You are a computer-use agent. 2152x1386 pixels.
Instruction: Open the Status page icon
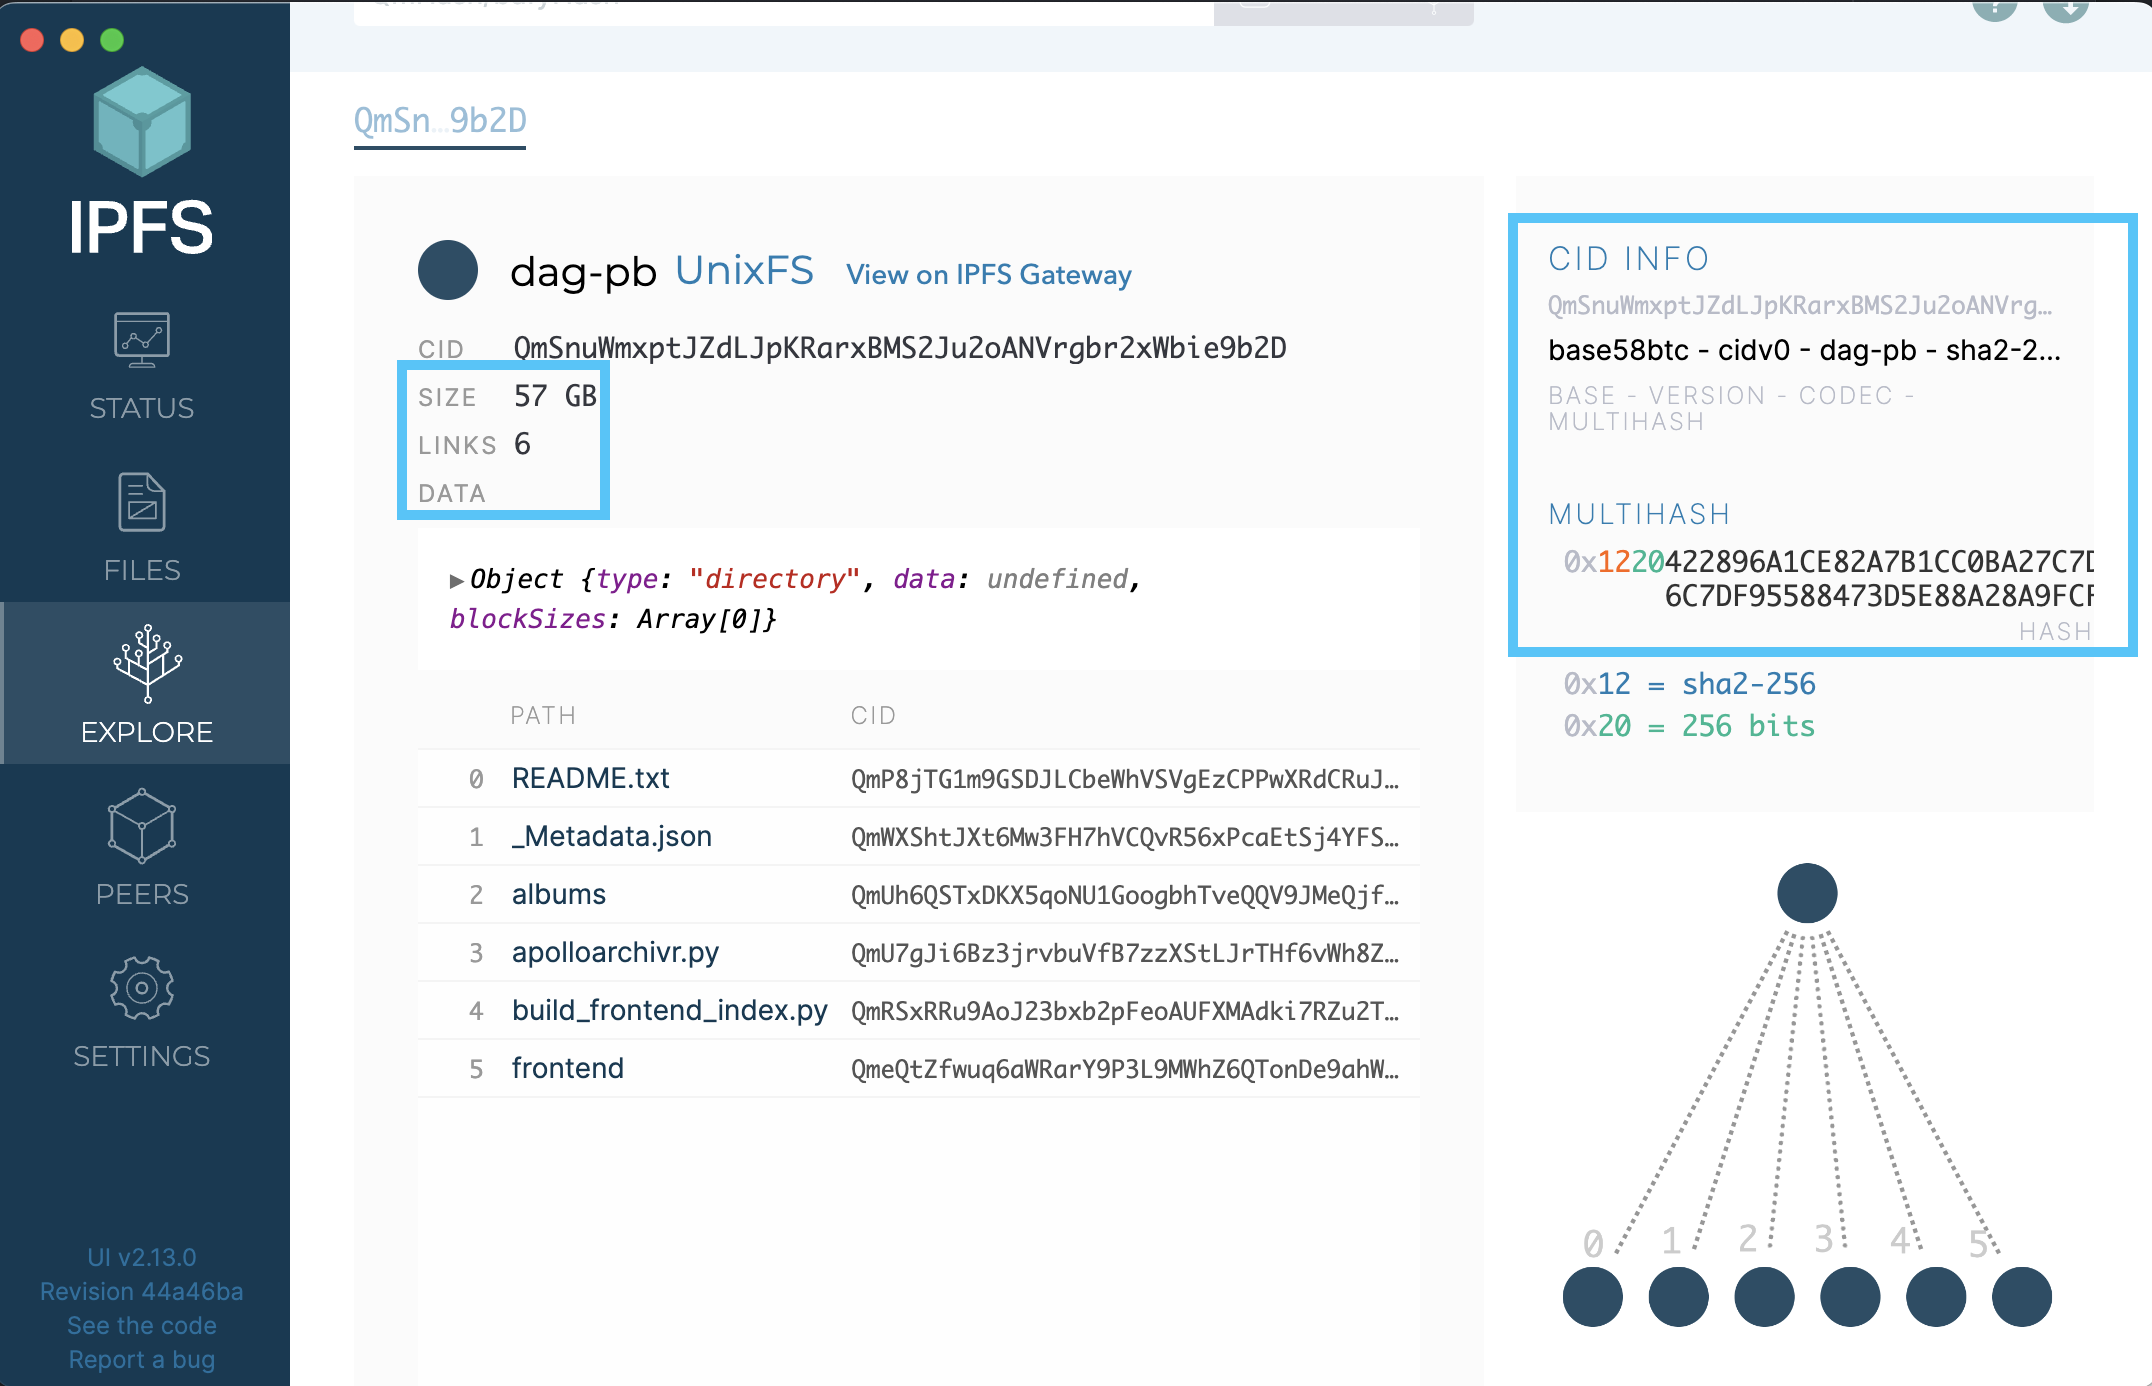tap(142, 340)
